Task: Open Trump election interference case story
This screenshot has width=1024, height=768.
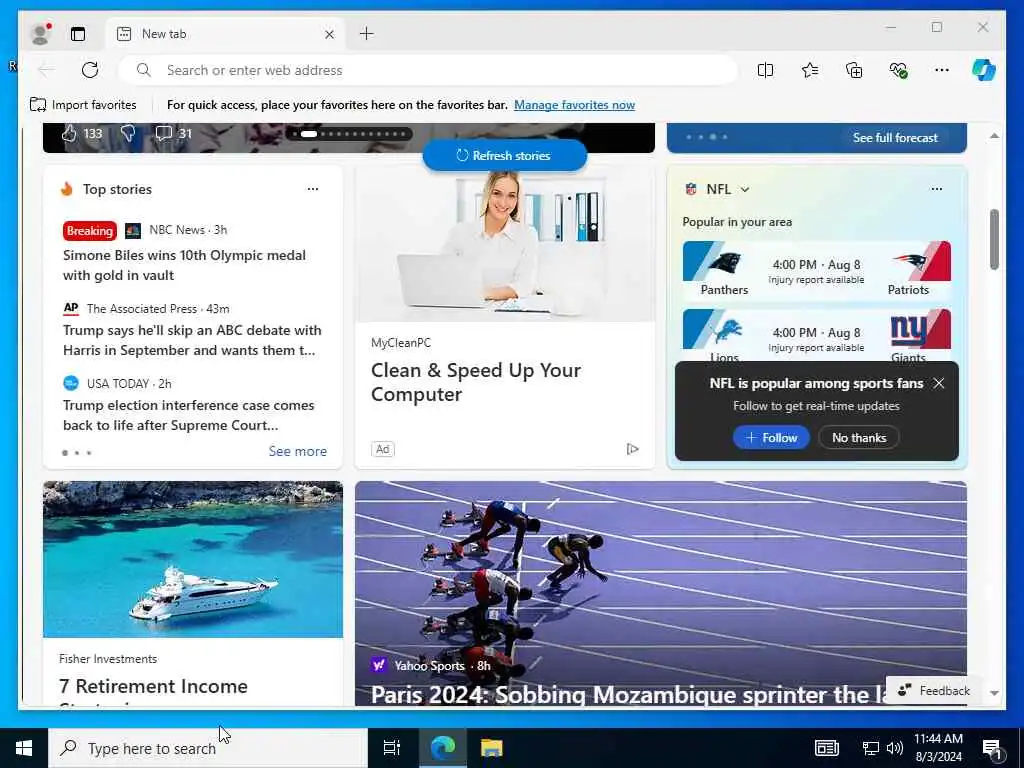Action: click(x=189, y=415)
